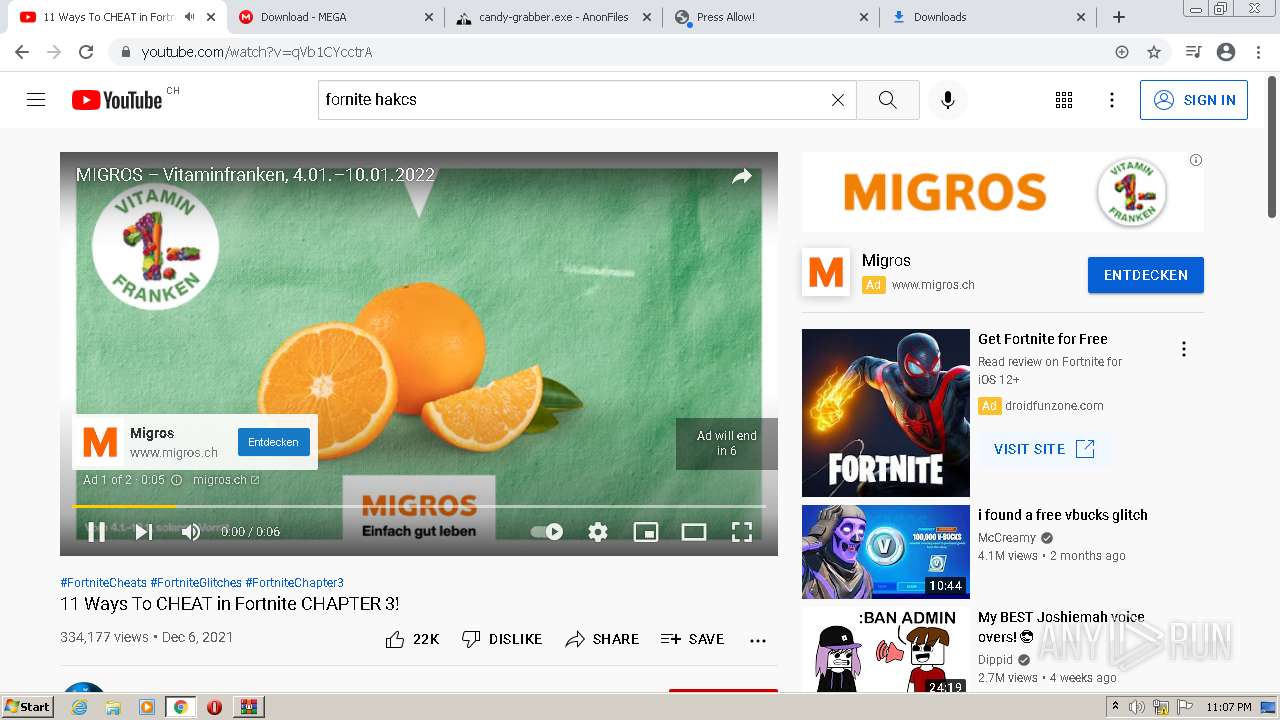
Task: Open the Migros banner ad image
Action: point(1003,192)
